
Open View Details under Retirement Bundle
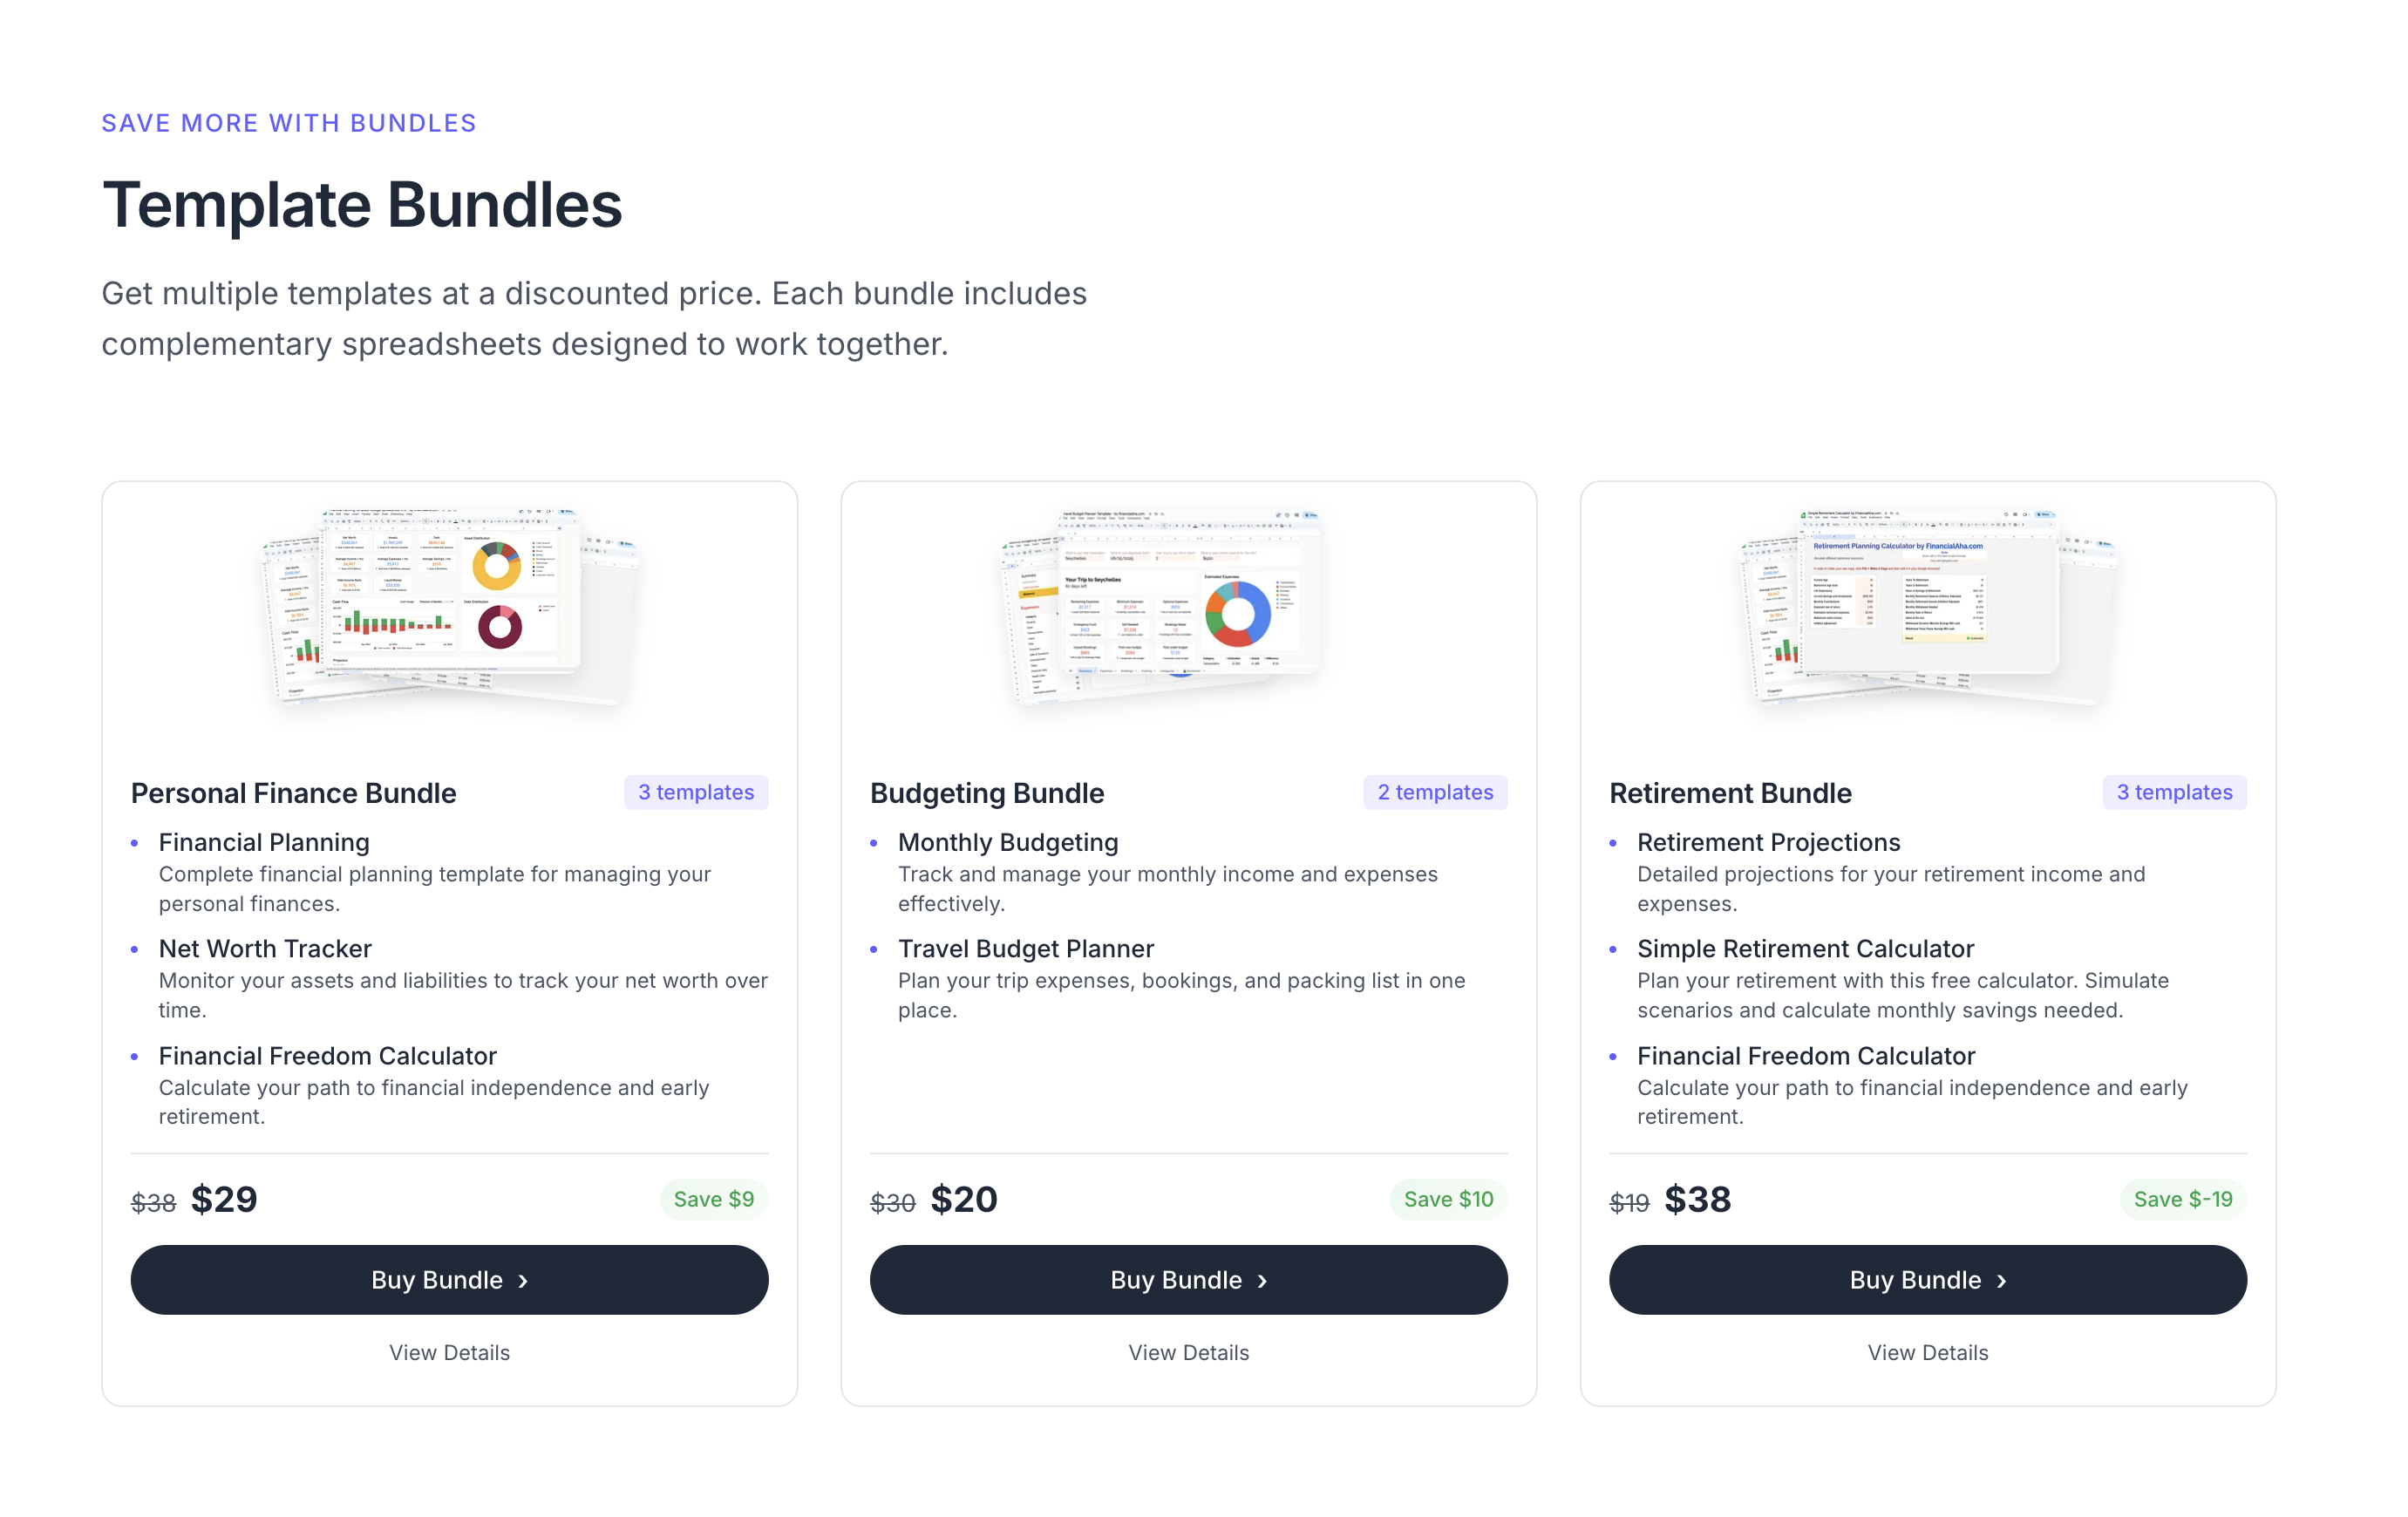point(1927,1352)
